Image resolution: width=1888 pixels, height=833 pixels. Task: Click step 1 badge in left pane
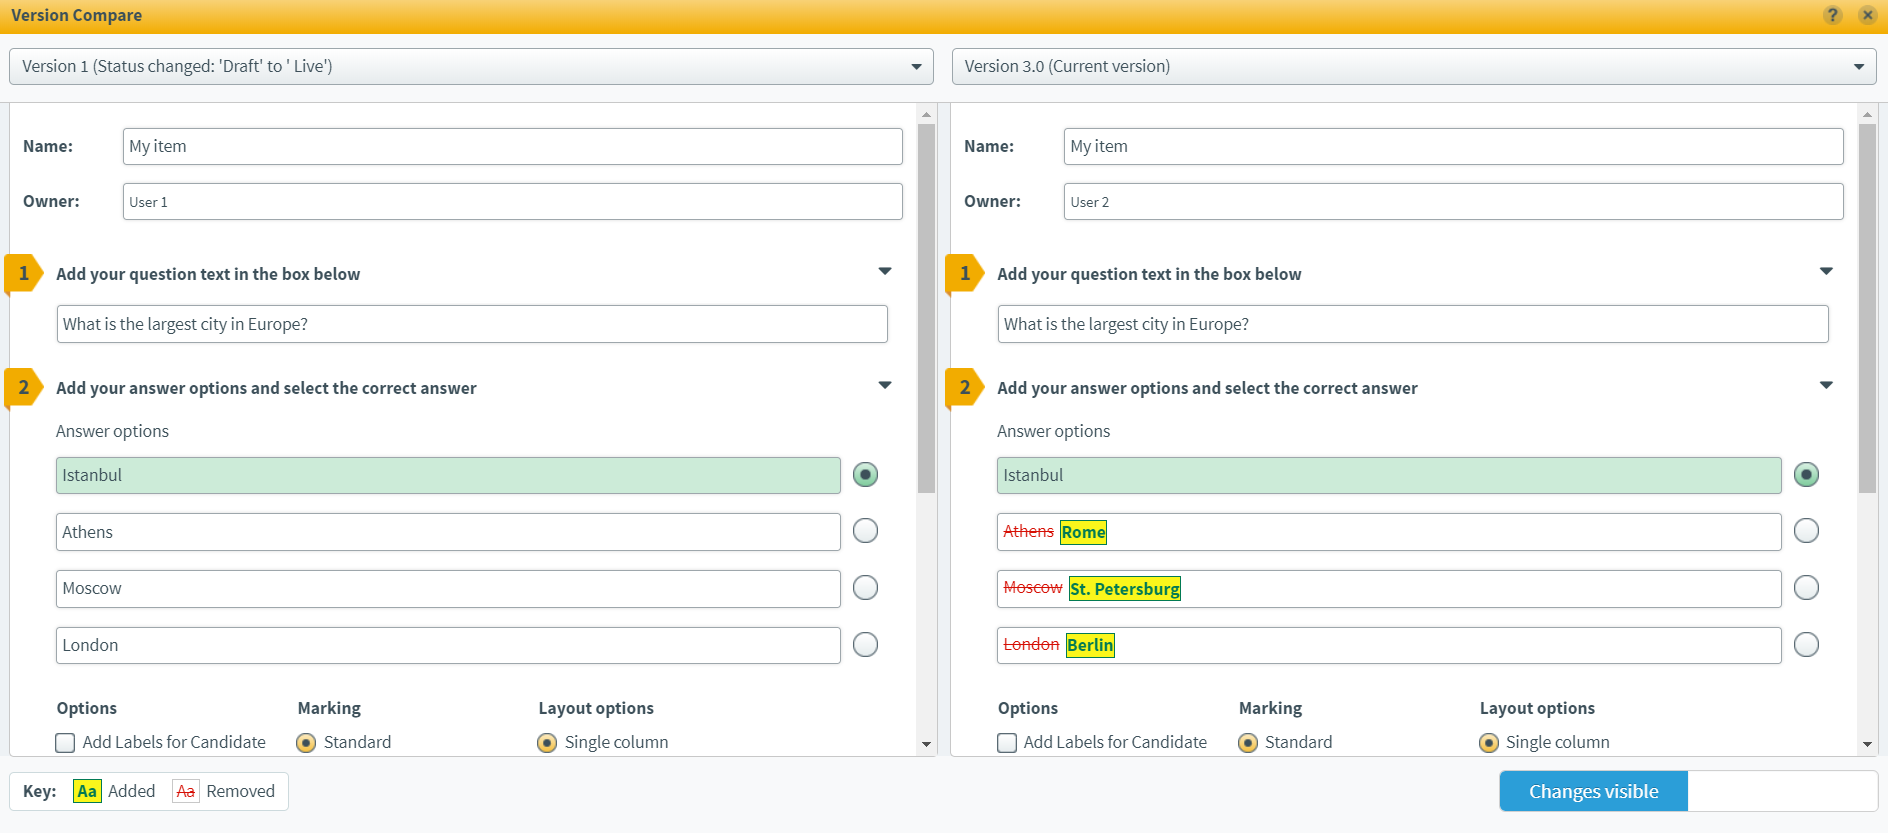pos(24,273)
